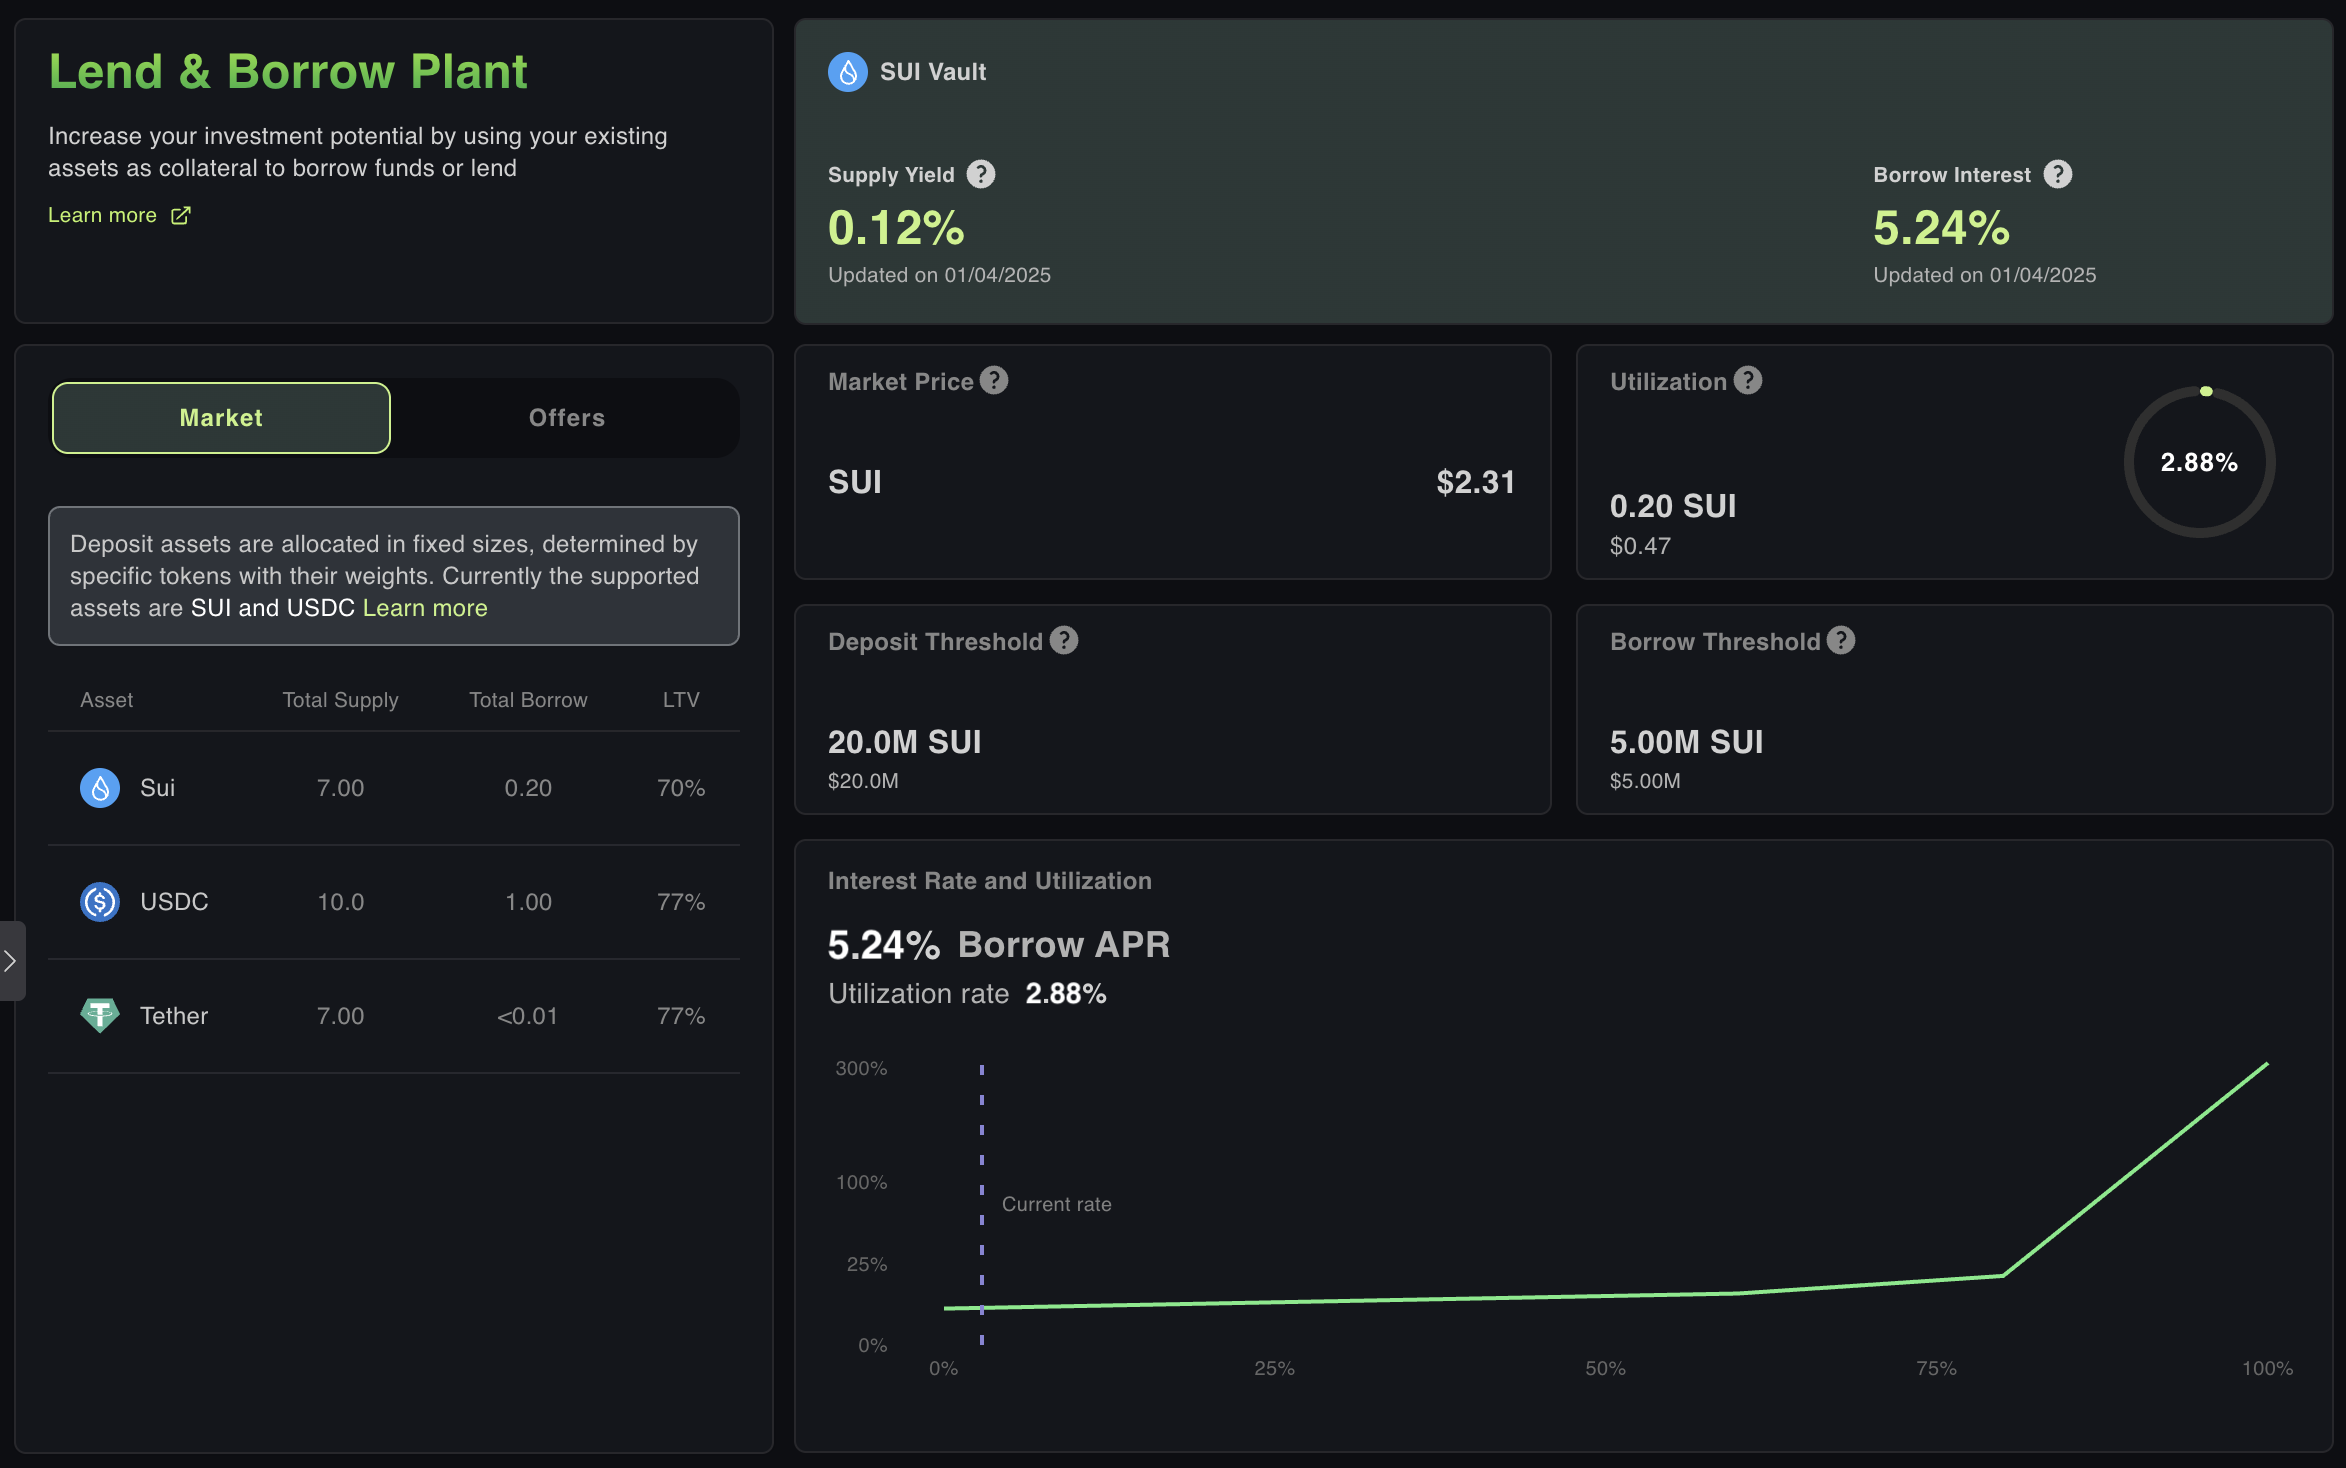Click the Utilization help icon
Image resolution: width=2346 pixels, height=1468 pixels.
point(1747,381)
